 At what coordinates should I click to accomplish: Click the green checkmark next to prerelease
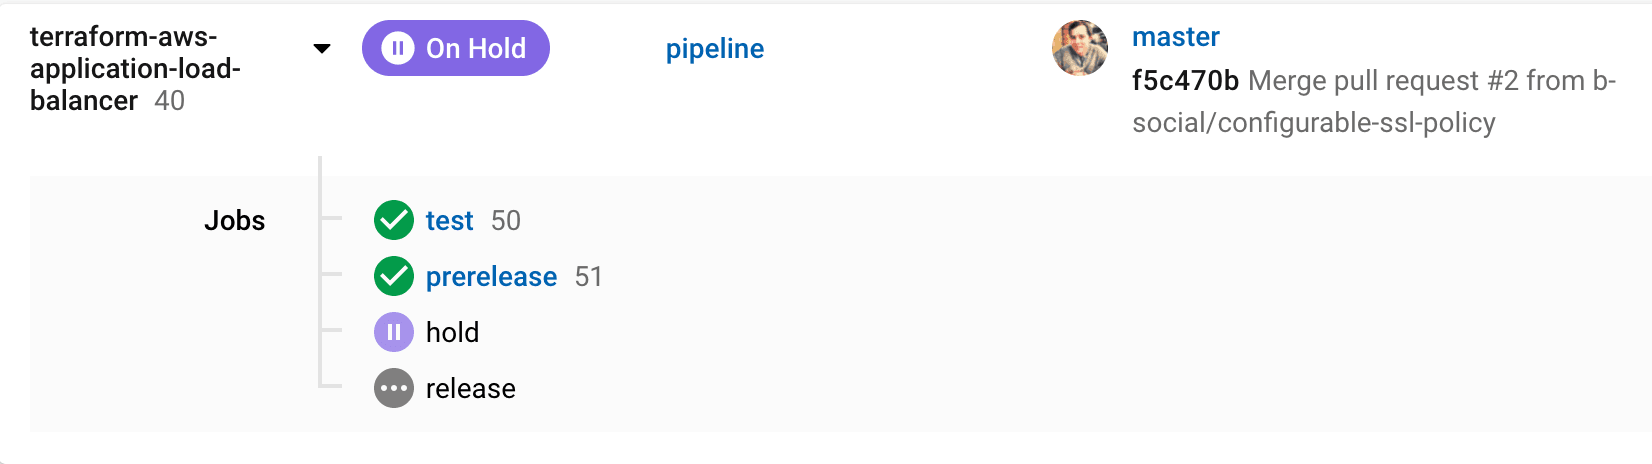(x=394, y=277)
